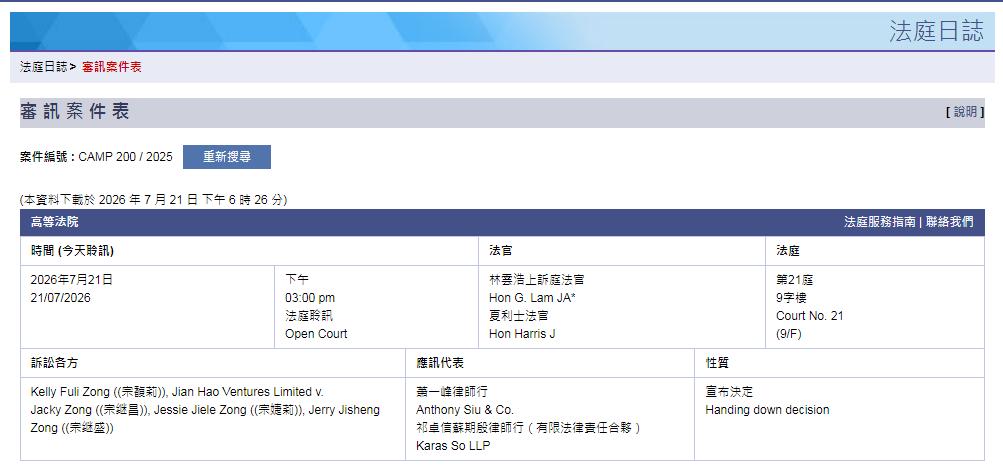Click the 法官 column header

[501, 251]
